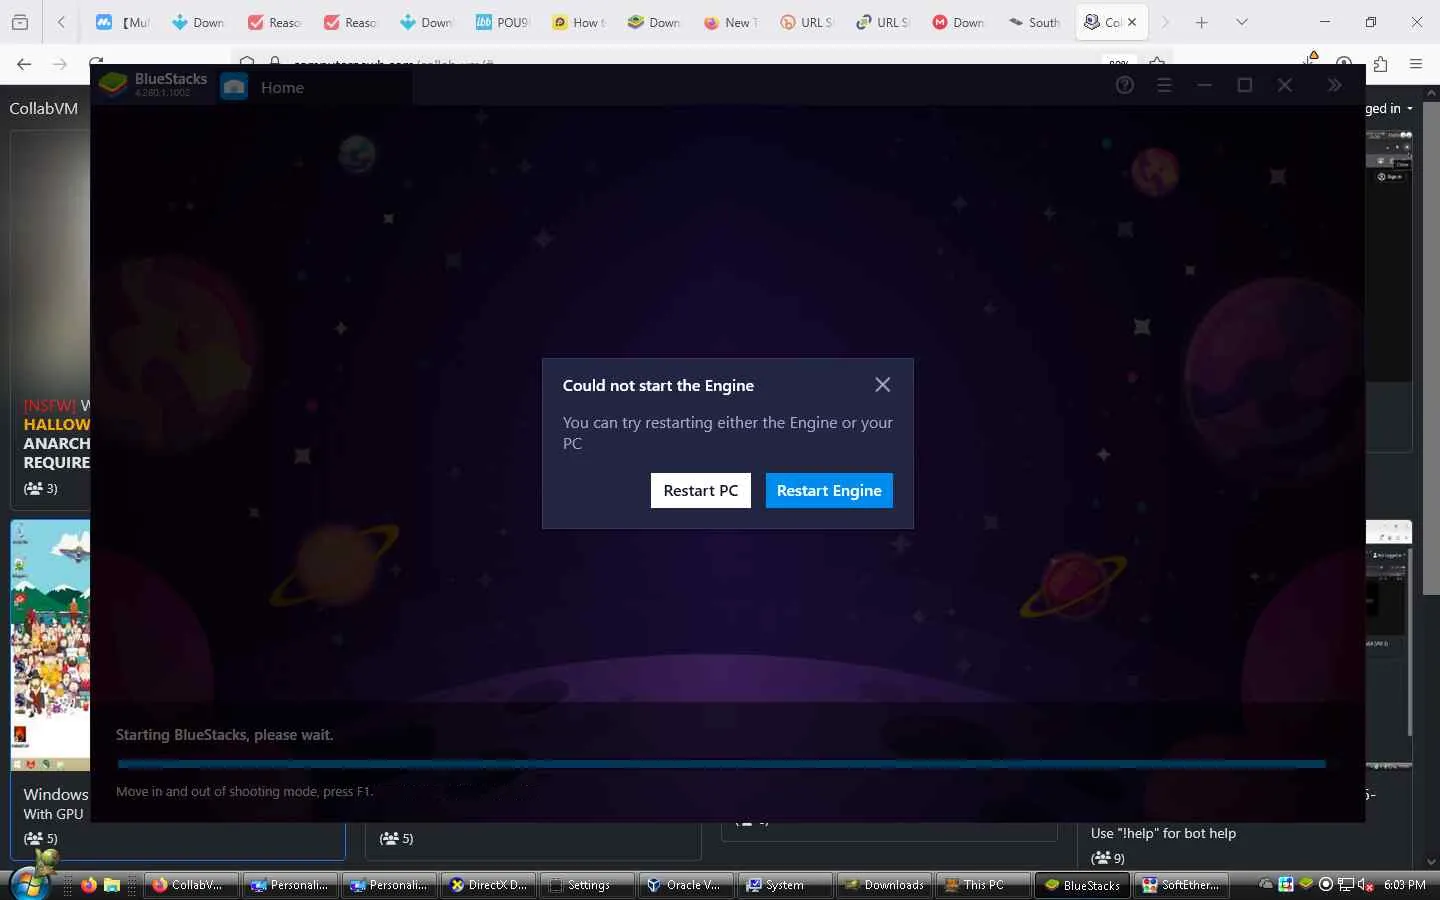Switch to the DirectX D... taskbar button

point(487,885)
